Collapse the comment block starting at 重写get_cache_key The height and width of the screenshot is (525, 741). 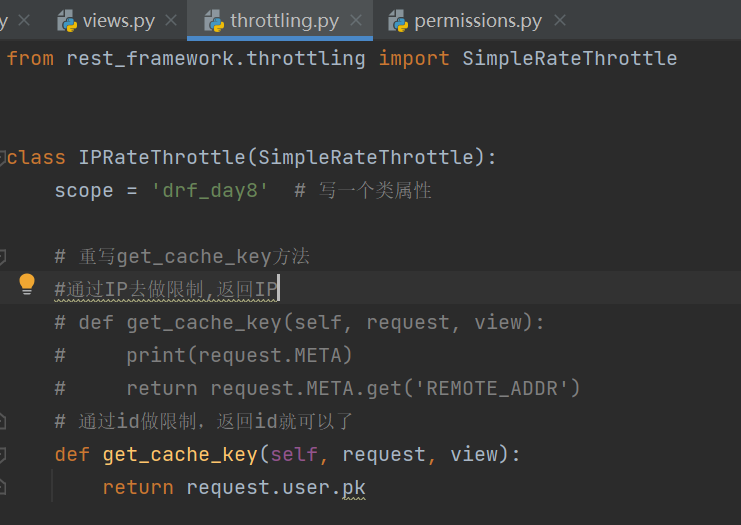(x=3, y=256)
